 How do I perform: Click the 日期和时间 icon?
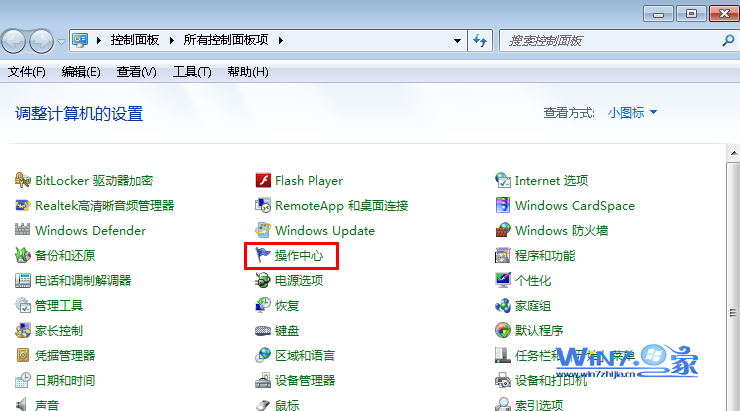click(22, 380)
